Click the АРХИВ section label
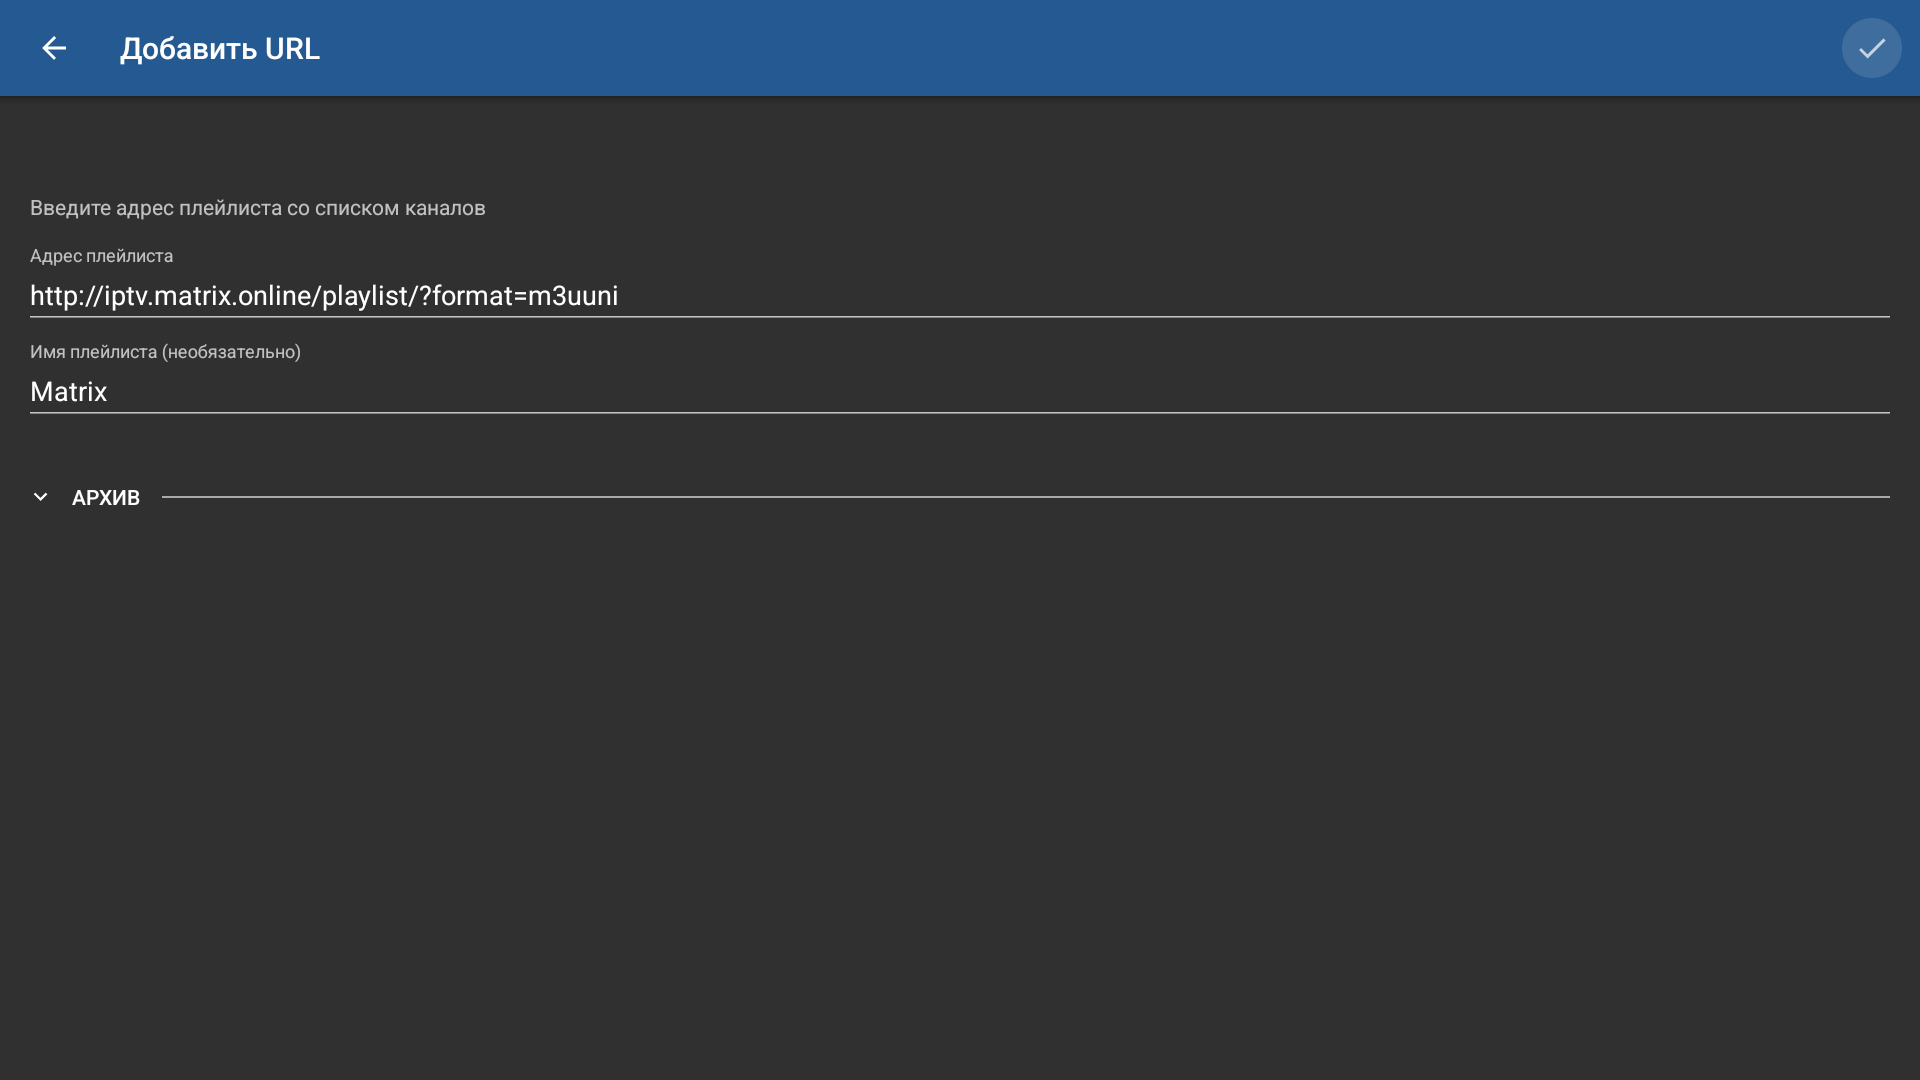 coord(105,498)
